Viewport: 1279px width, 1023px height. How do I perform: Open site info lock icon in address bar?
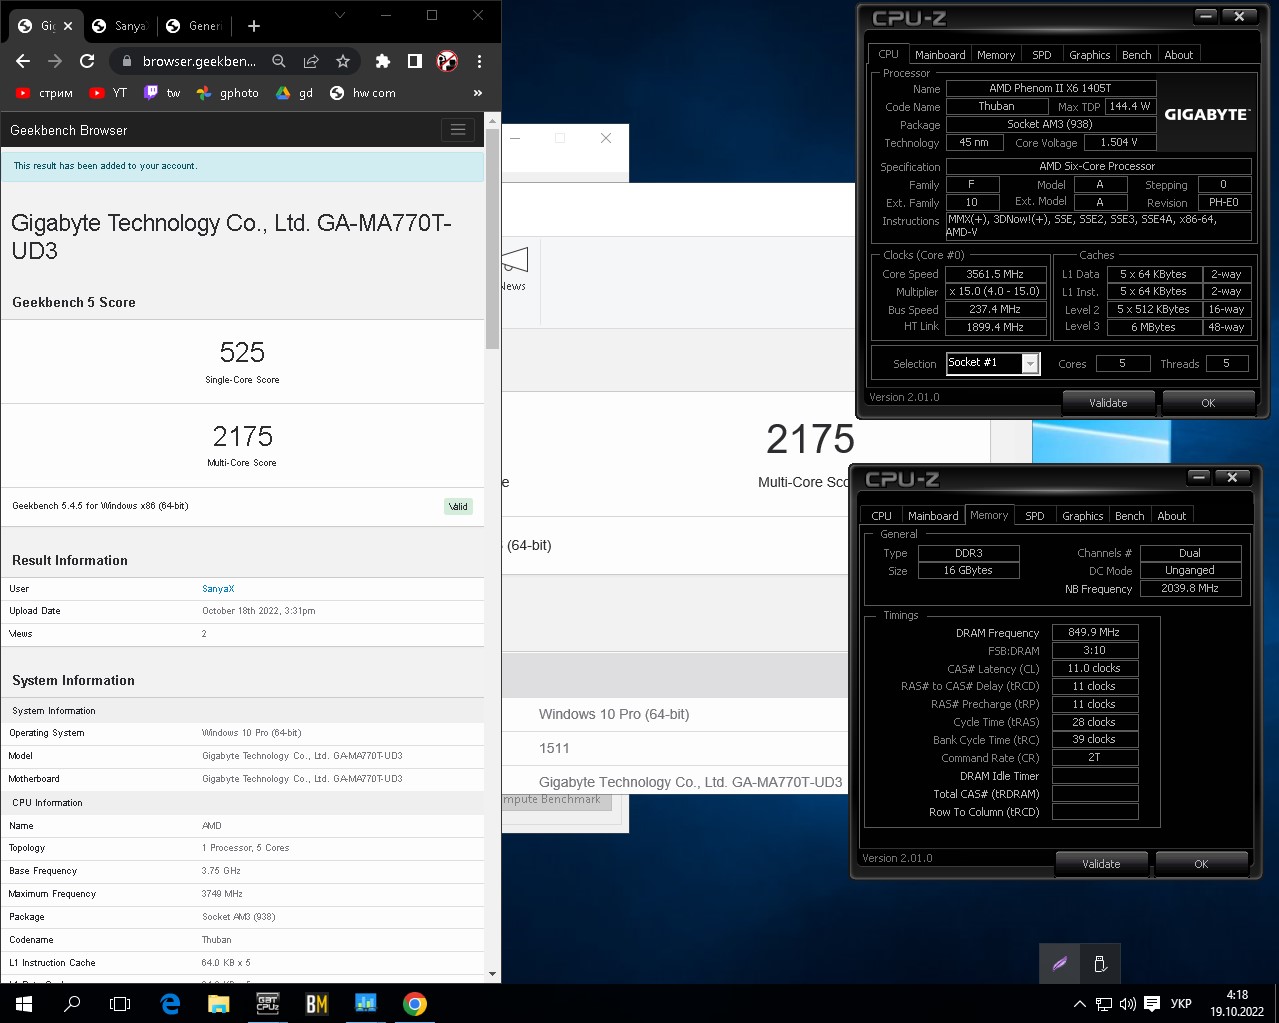126,61
